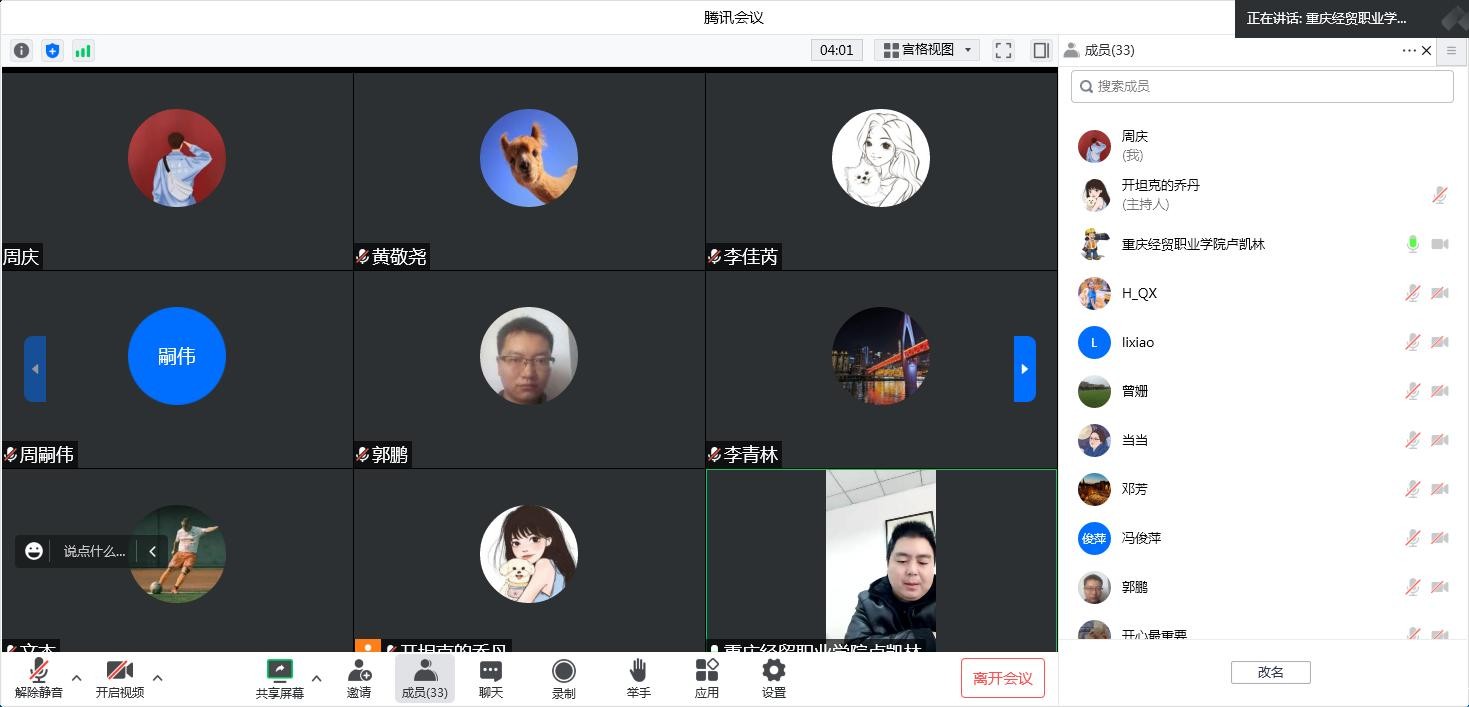The image size is (1469, 707).
Task: Open the blue security shield icon
Action: tap(52, 50)
